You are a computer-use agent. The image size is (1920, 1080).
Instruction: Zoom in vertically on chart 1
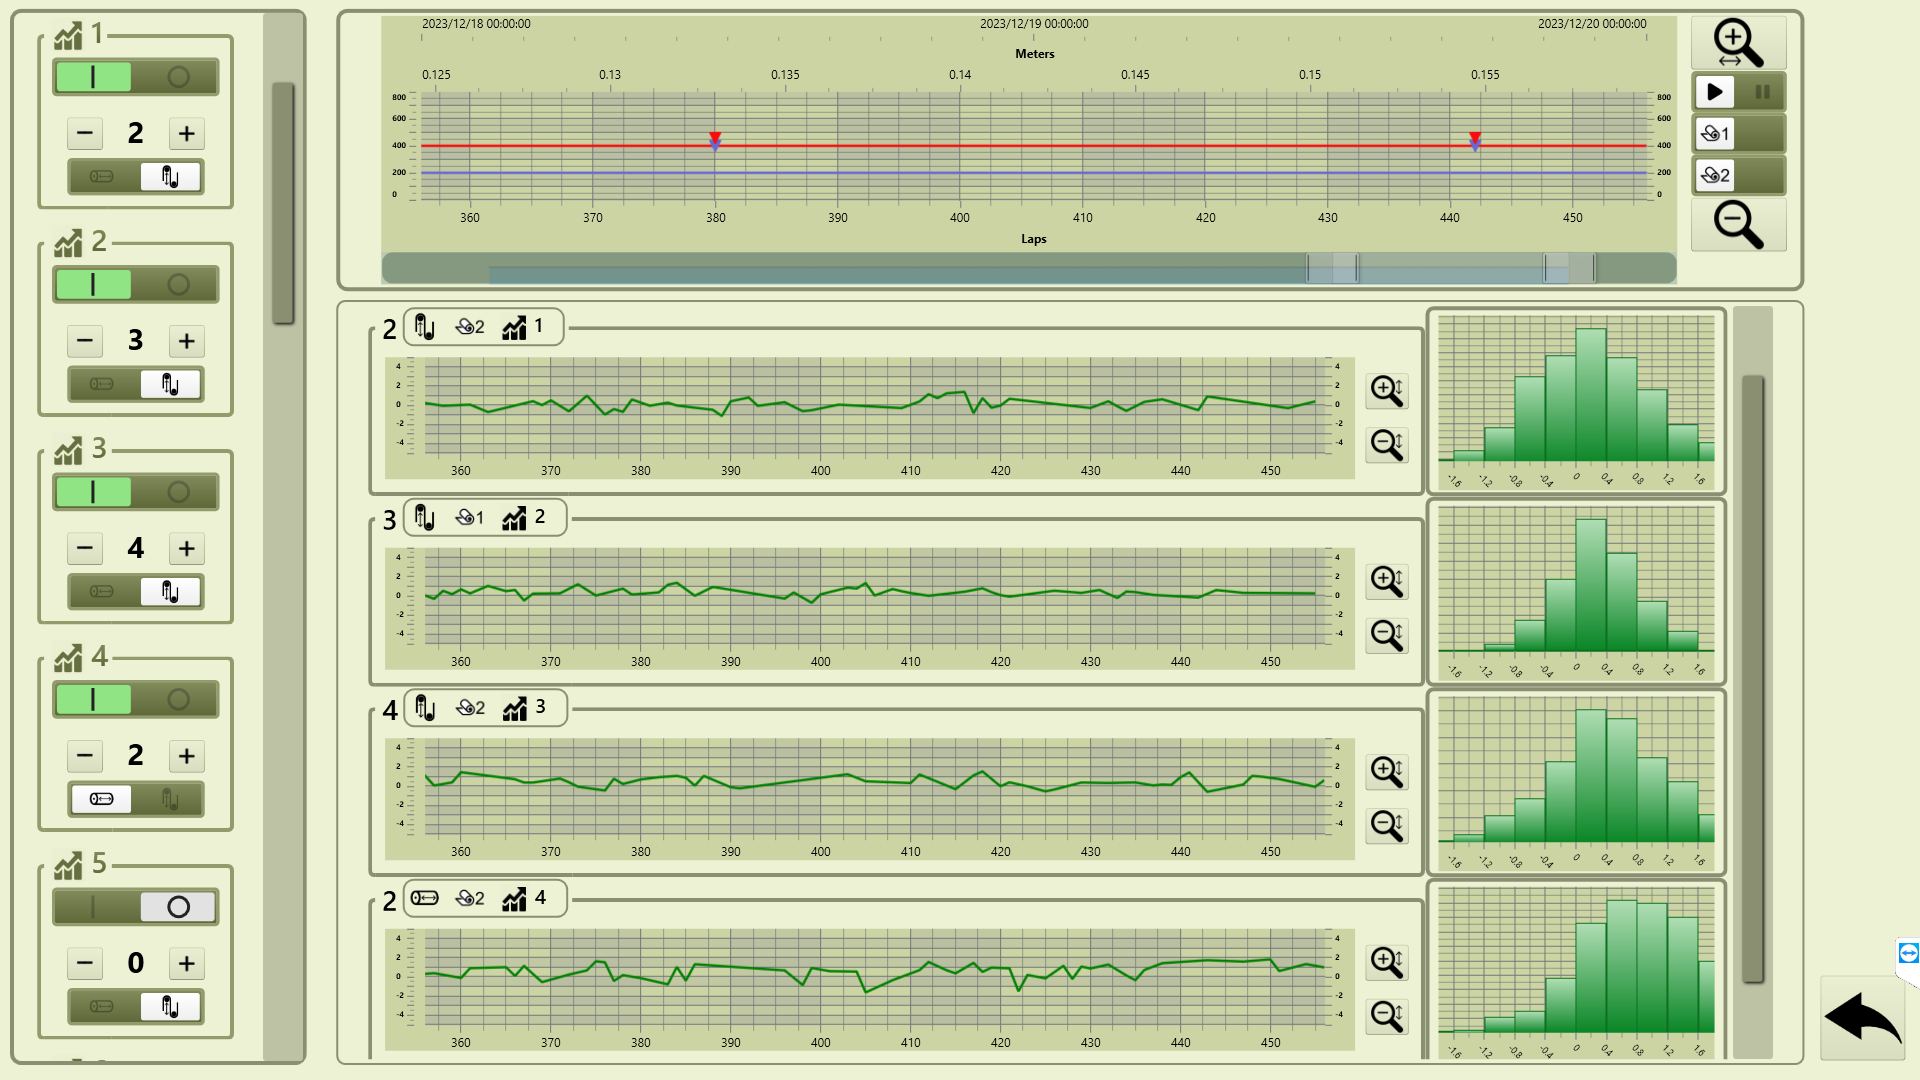click(x=1387, y=390)
